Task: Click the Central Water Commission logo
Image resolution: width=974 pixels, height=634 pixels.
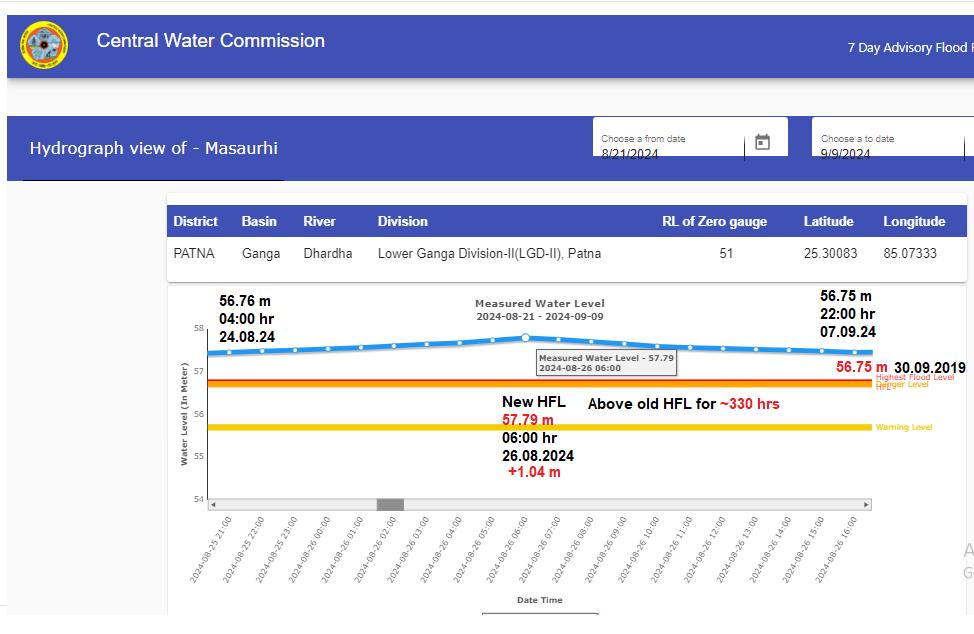Action: coord(45,46)
